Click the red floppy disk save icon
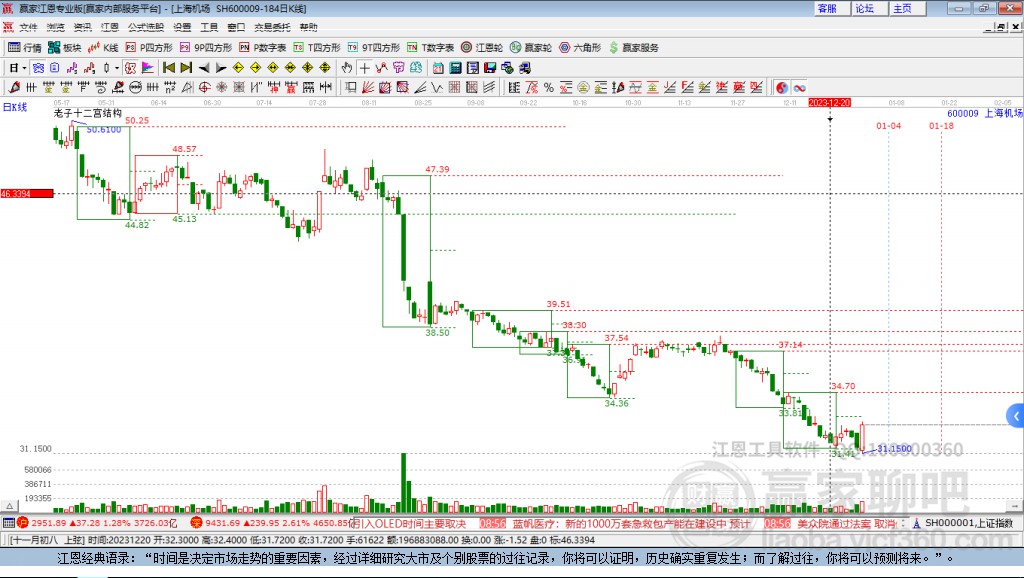This screenshot has height=578, width=1024. [490, 68]
